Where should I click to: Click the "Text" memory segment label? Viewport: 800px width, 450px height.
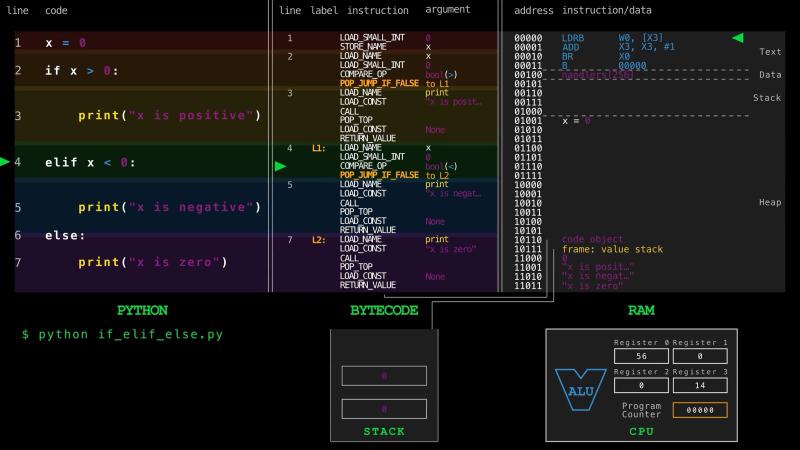point(770,52)
